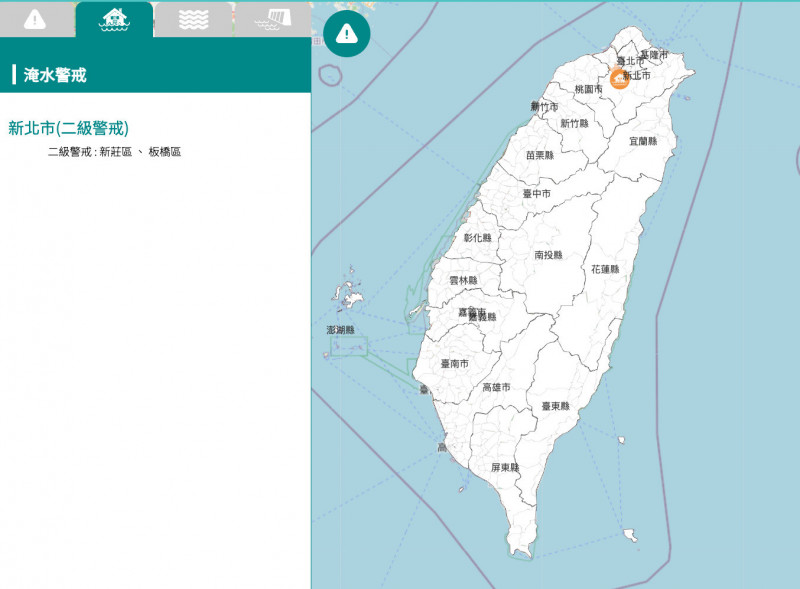
Task: Switch to the river water level tab
Action: (193, 19)
